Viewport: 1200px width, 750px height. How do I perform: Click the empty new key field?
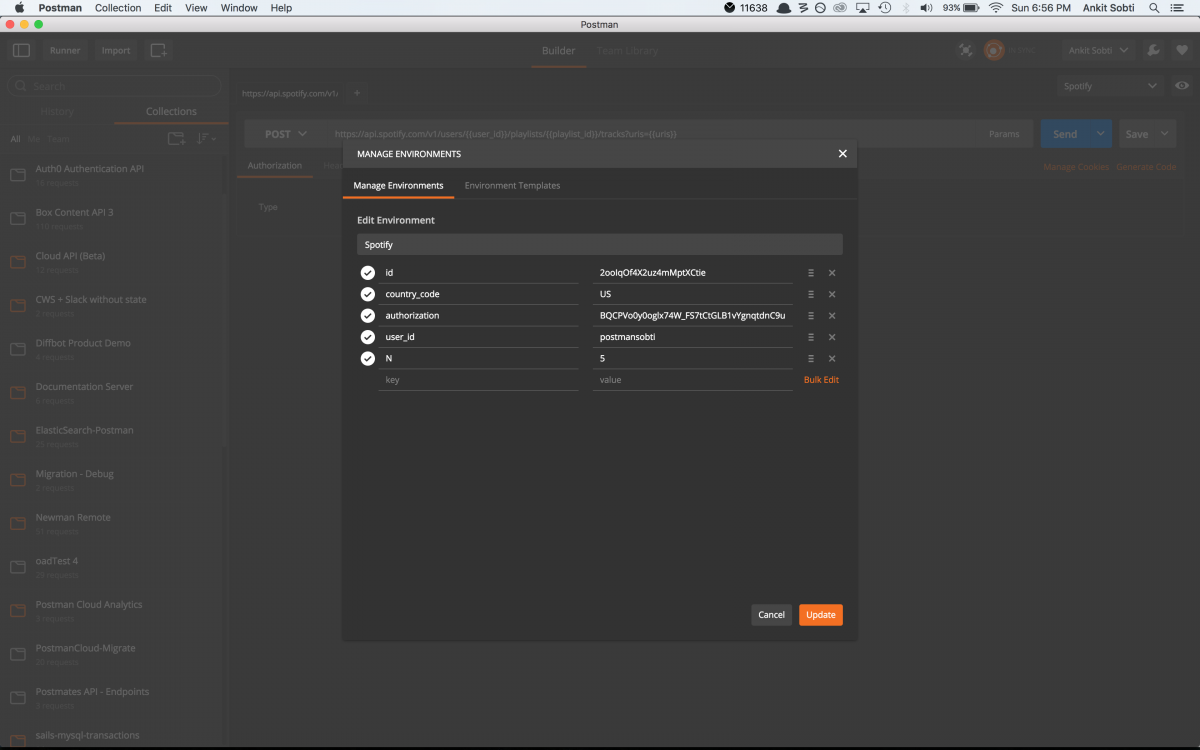pyautogui.click(x=479, y=380)
